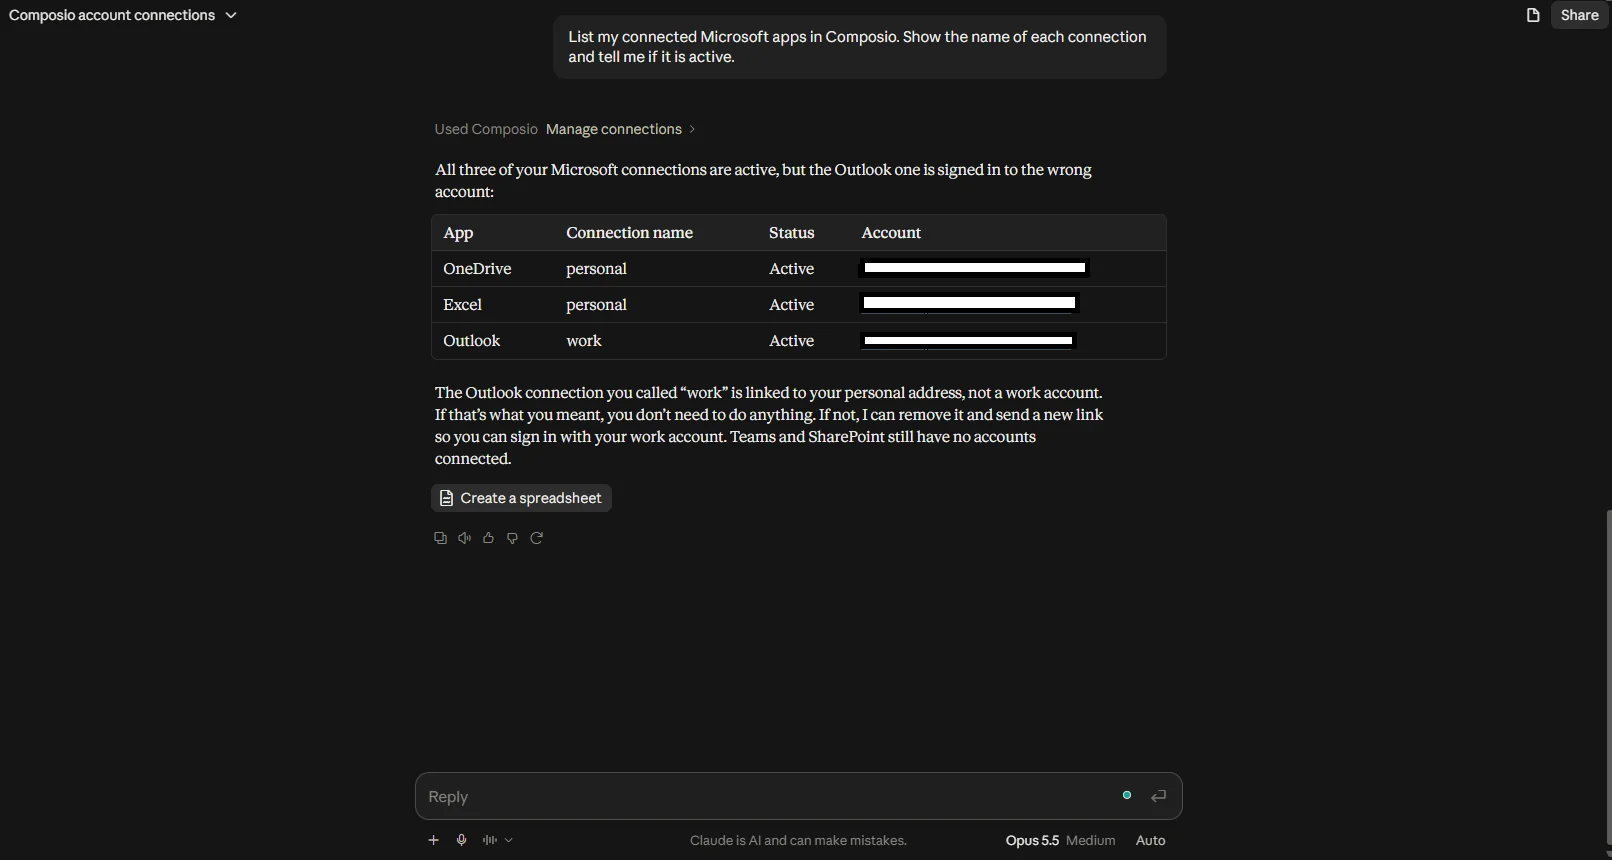This screenshot has height=860, width=1612.
Task: Add an attachment with the plus icon
Action: (433, 840)
